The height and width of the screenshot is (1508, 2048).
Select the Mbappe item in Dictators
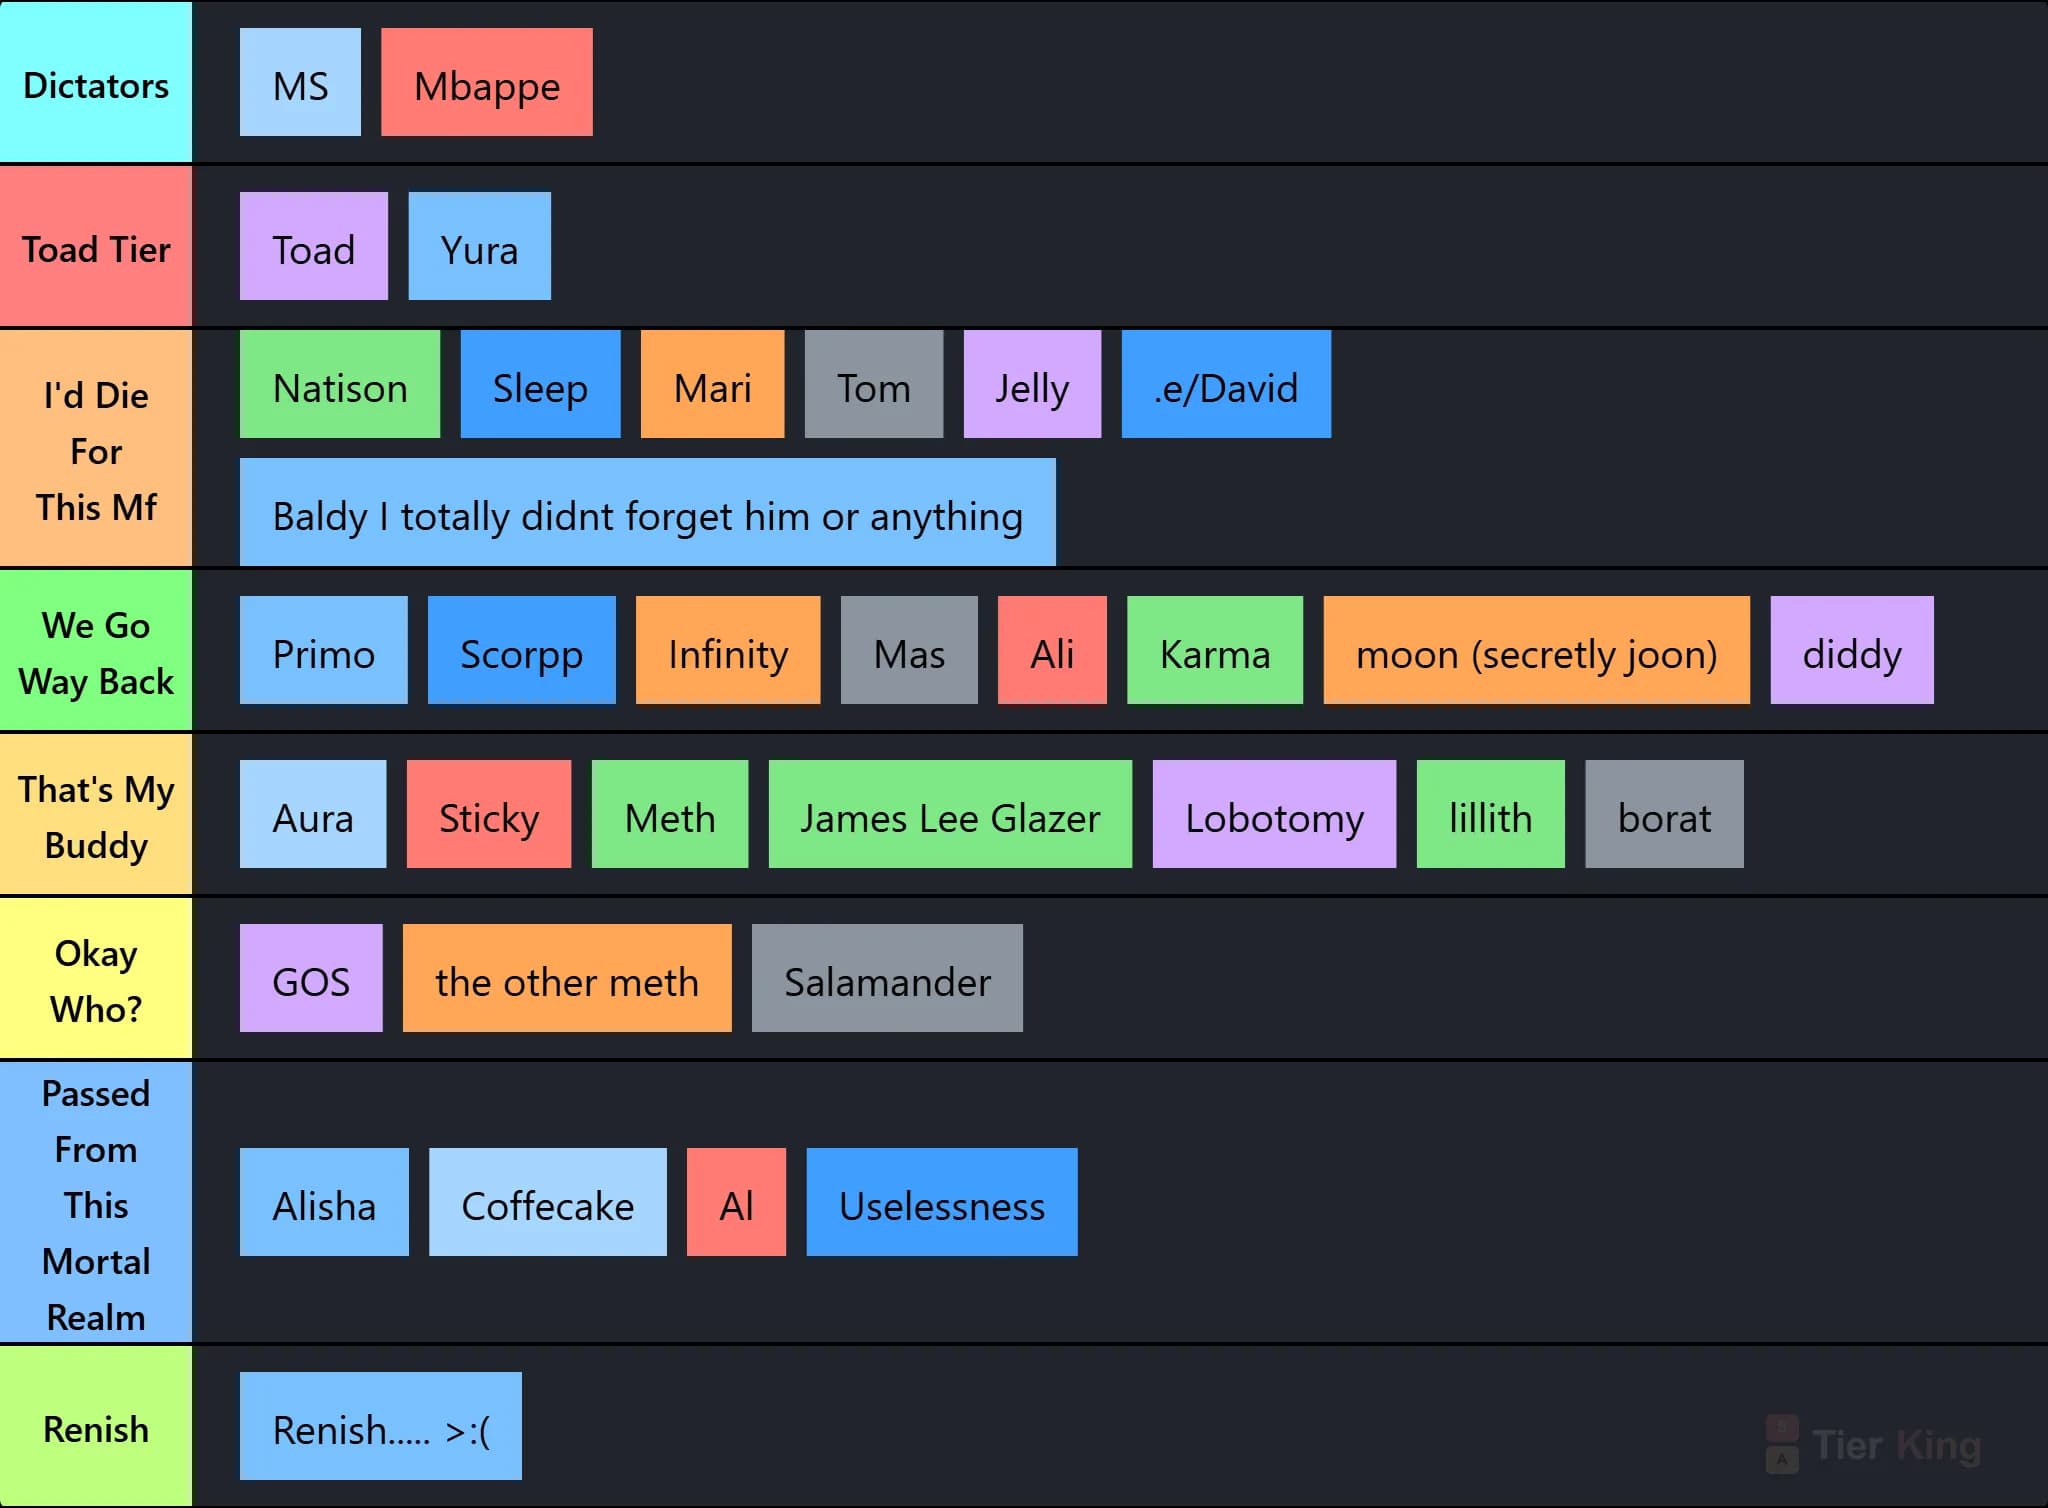pos(487,82)
